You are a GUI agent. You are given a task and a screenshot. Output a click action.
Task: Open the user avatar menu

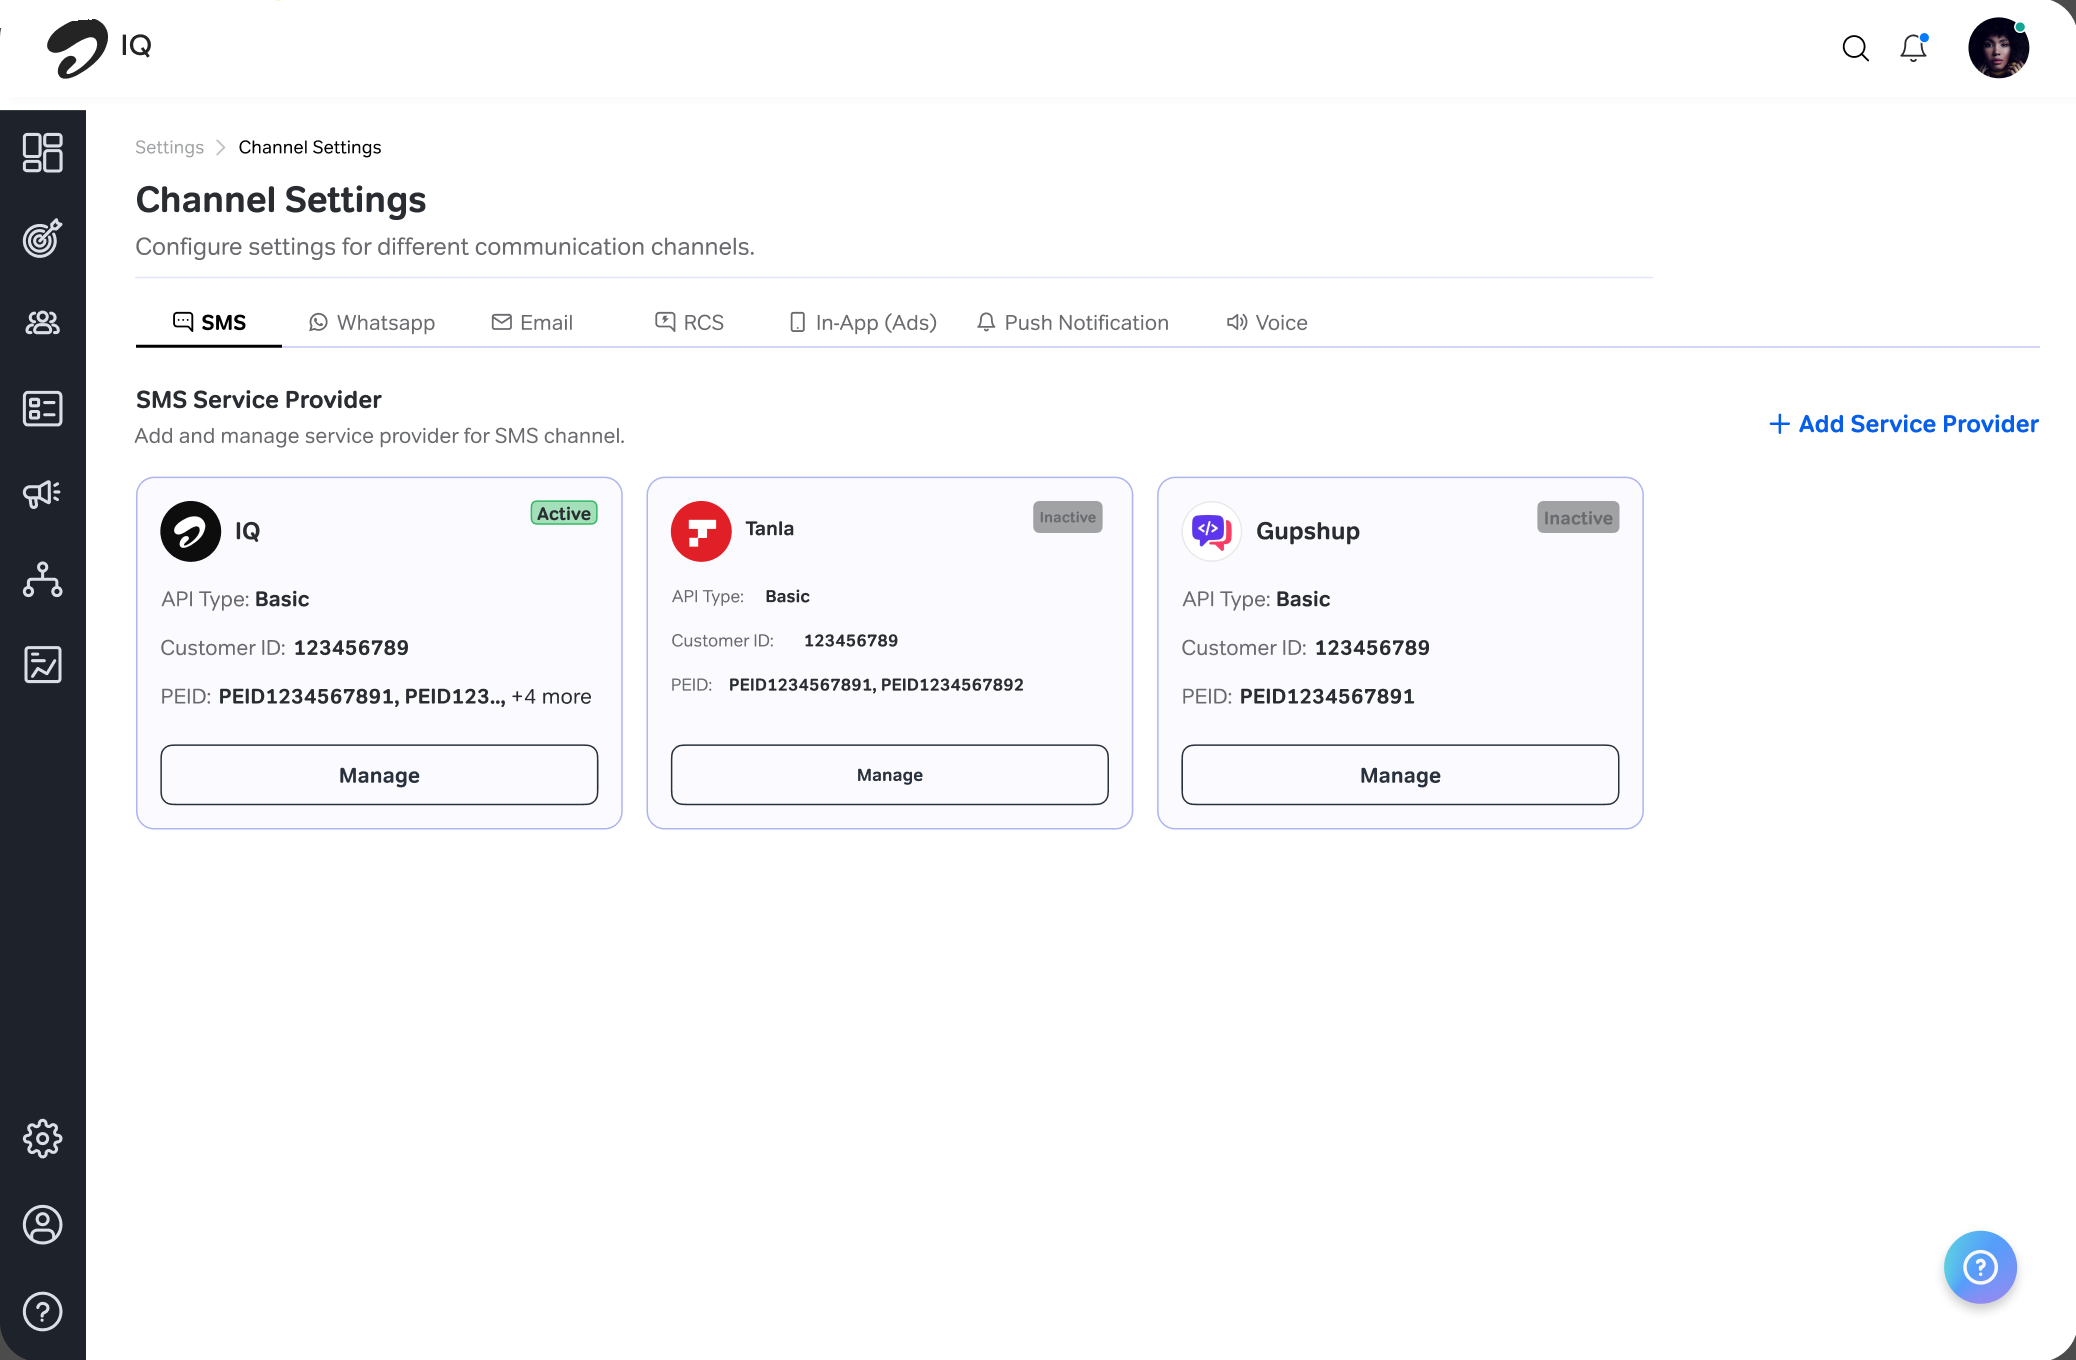coord(1998,48)
